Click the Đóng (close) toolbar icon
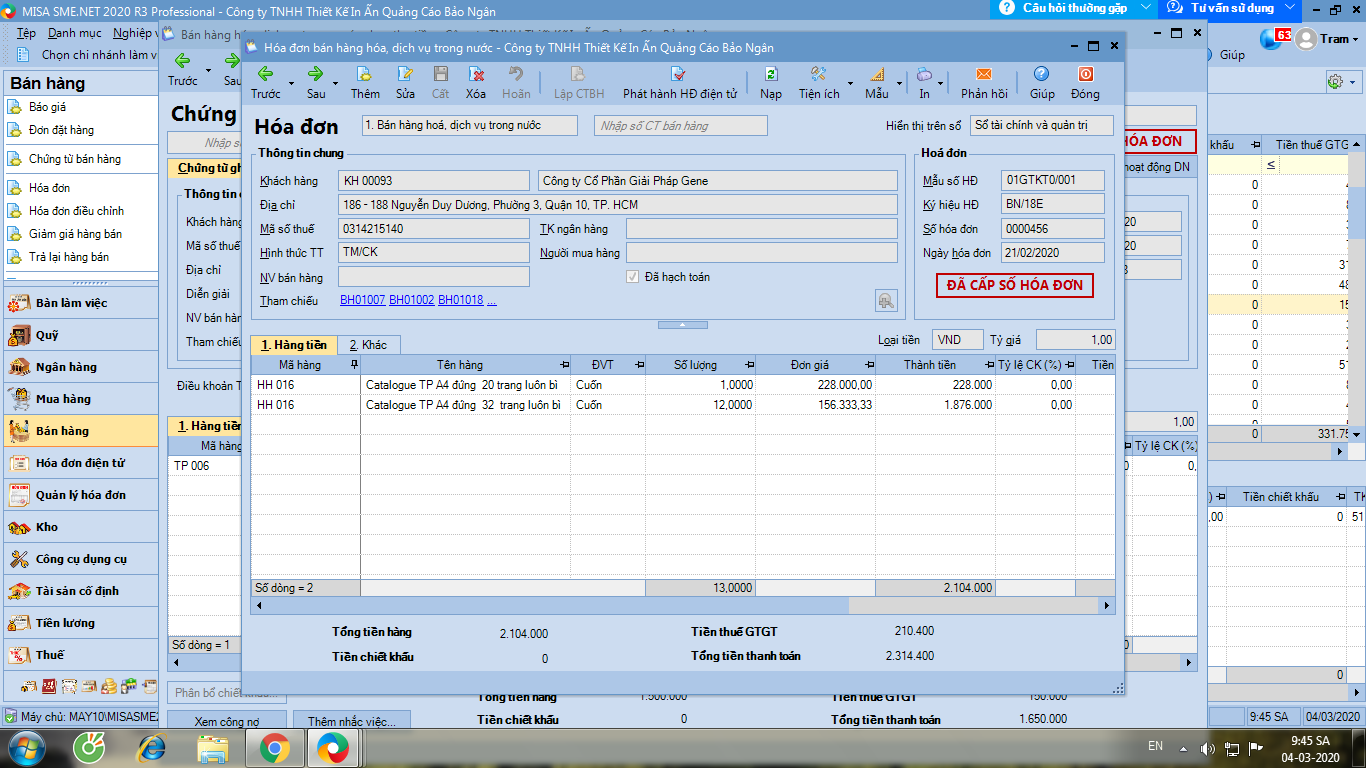The image size is (1366, 768). pos(1085,74)
